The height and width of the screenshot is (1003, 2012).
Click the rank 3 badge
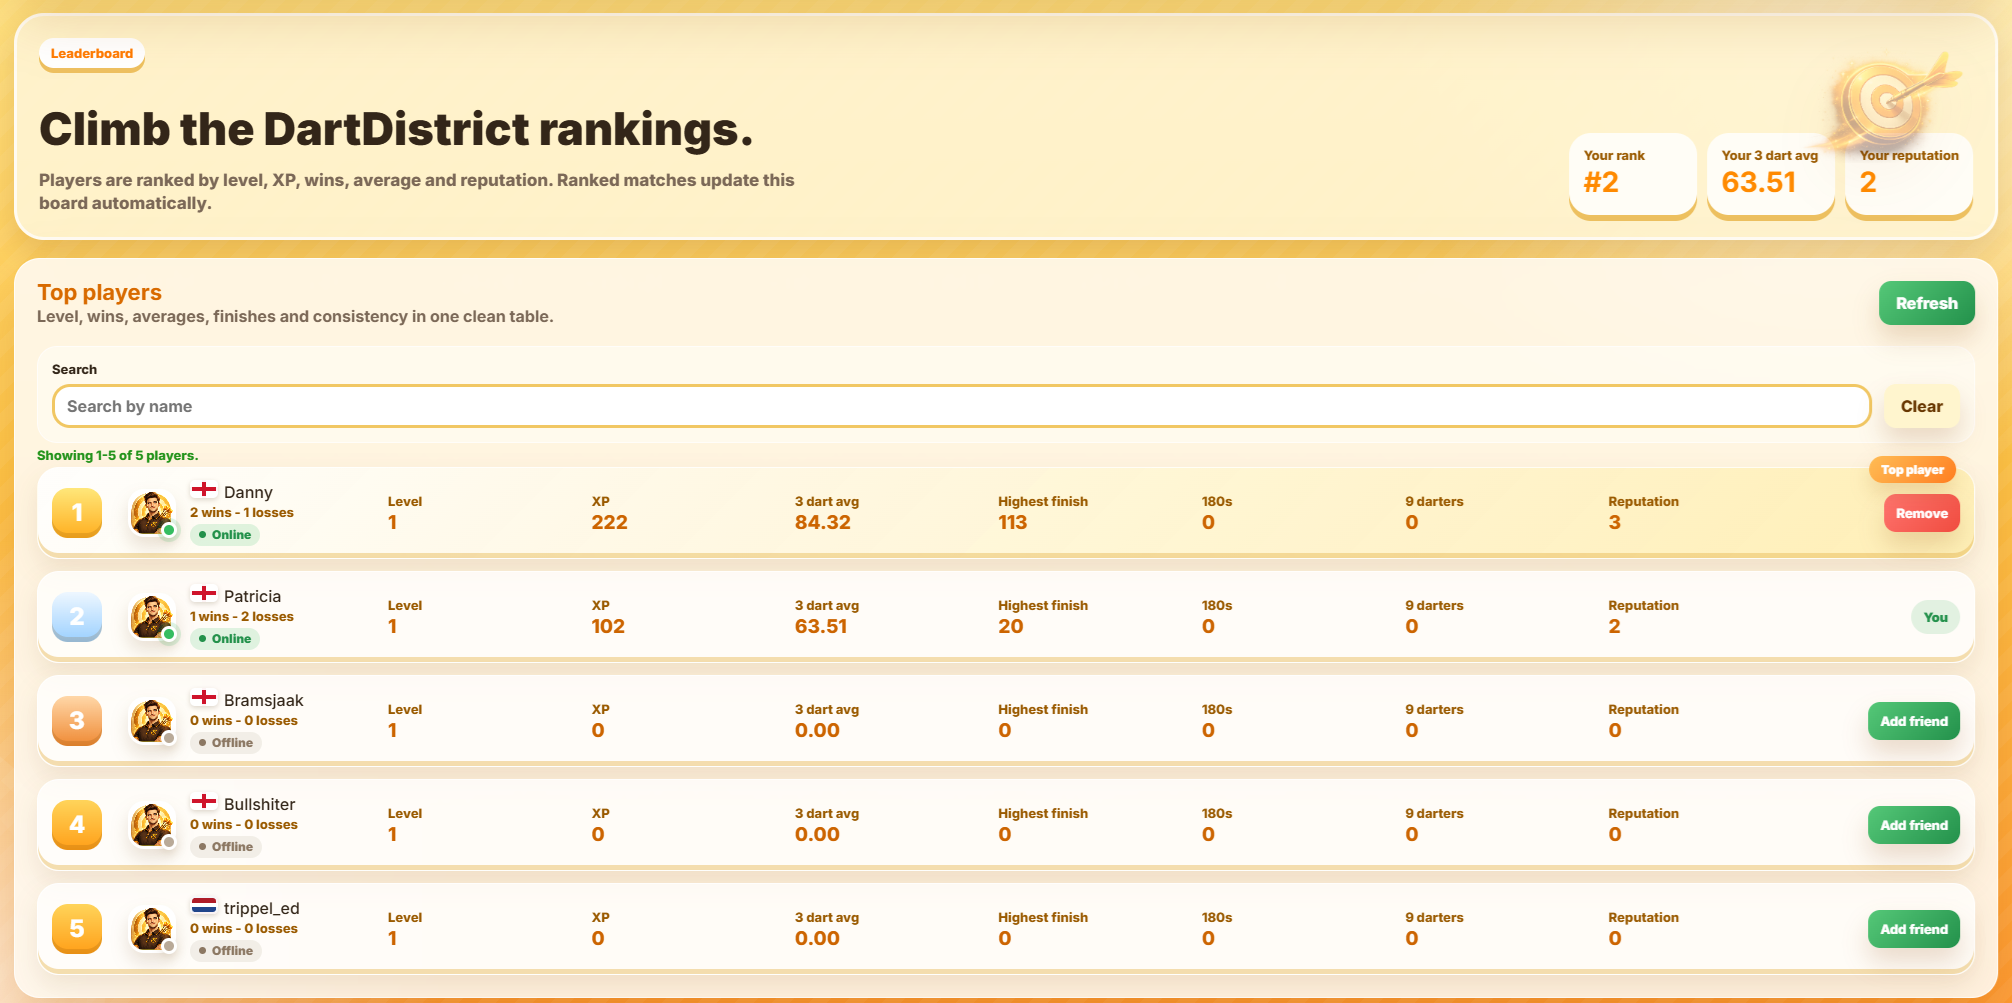77,721
